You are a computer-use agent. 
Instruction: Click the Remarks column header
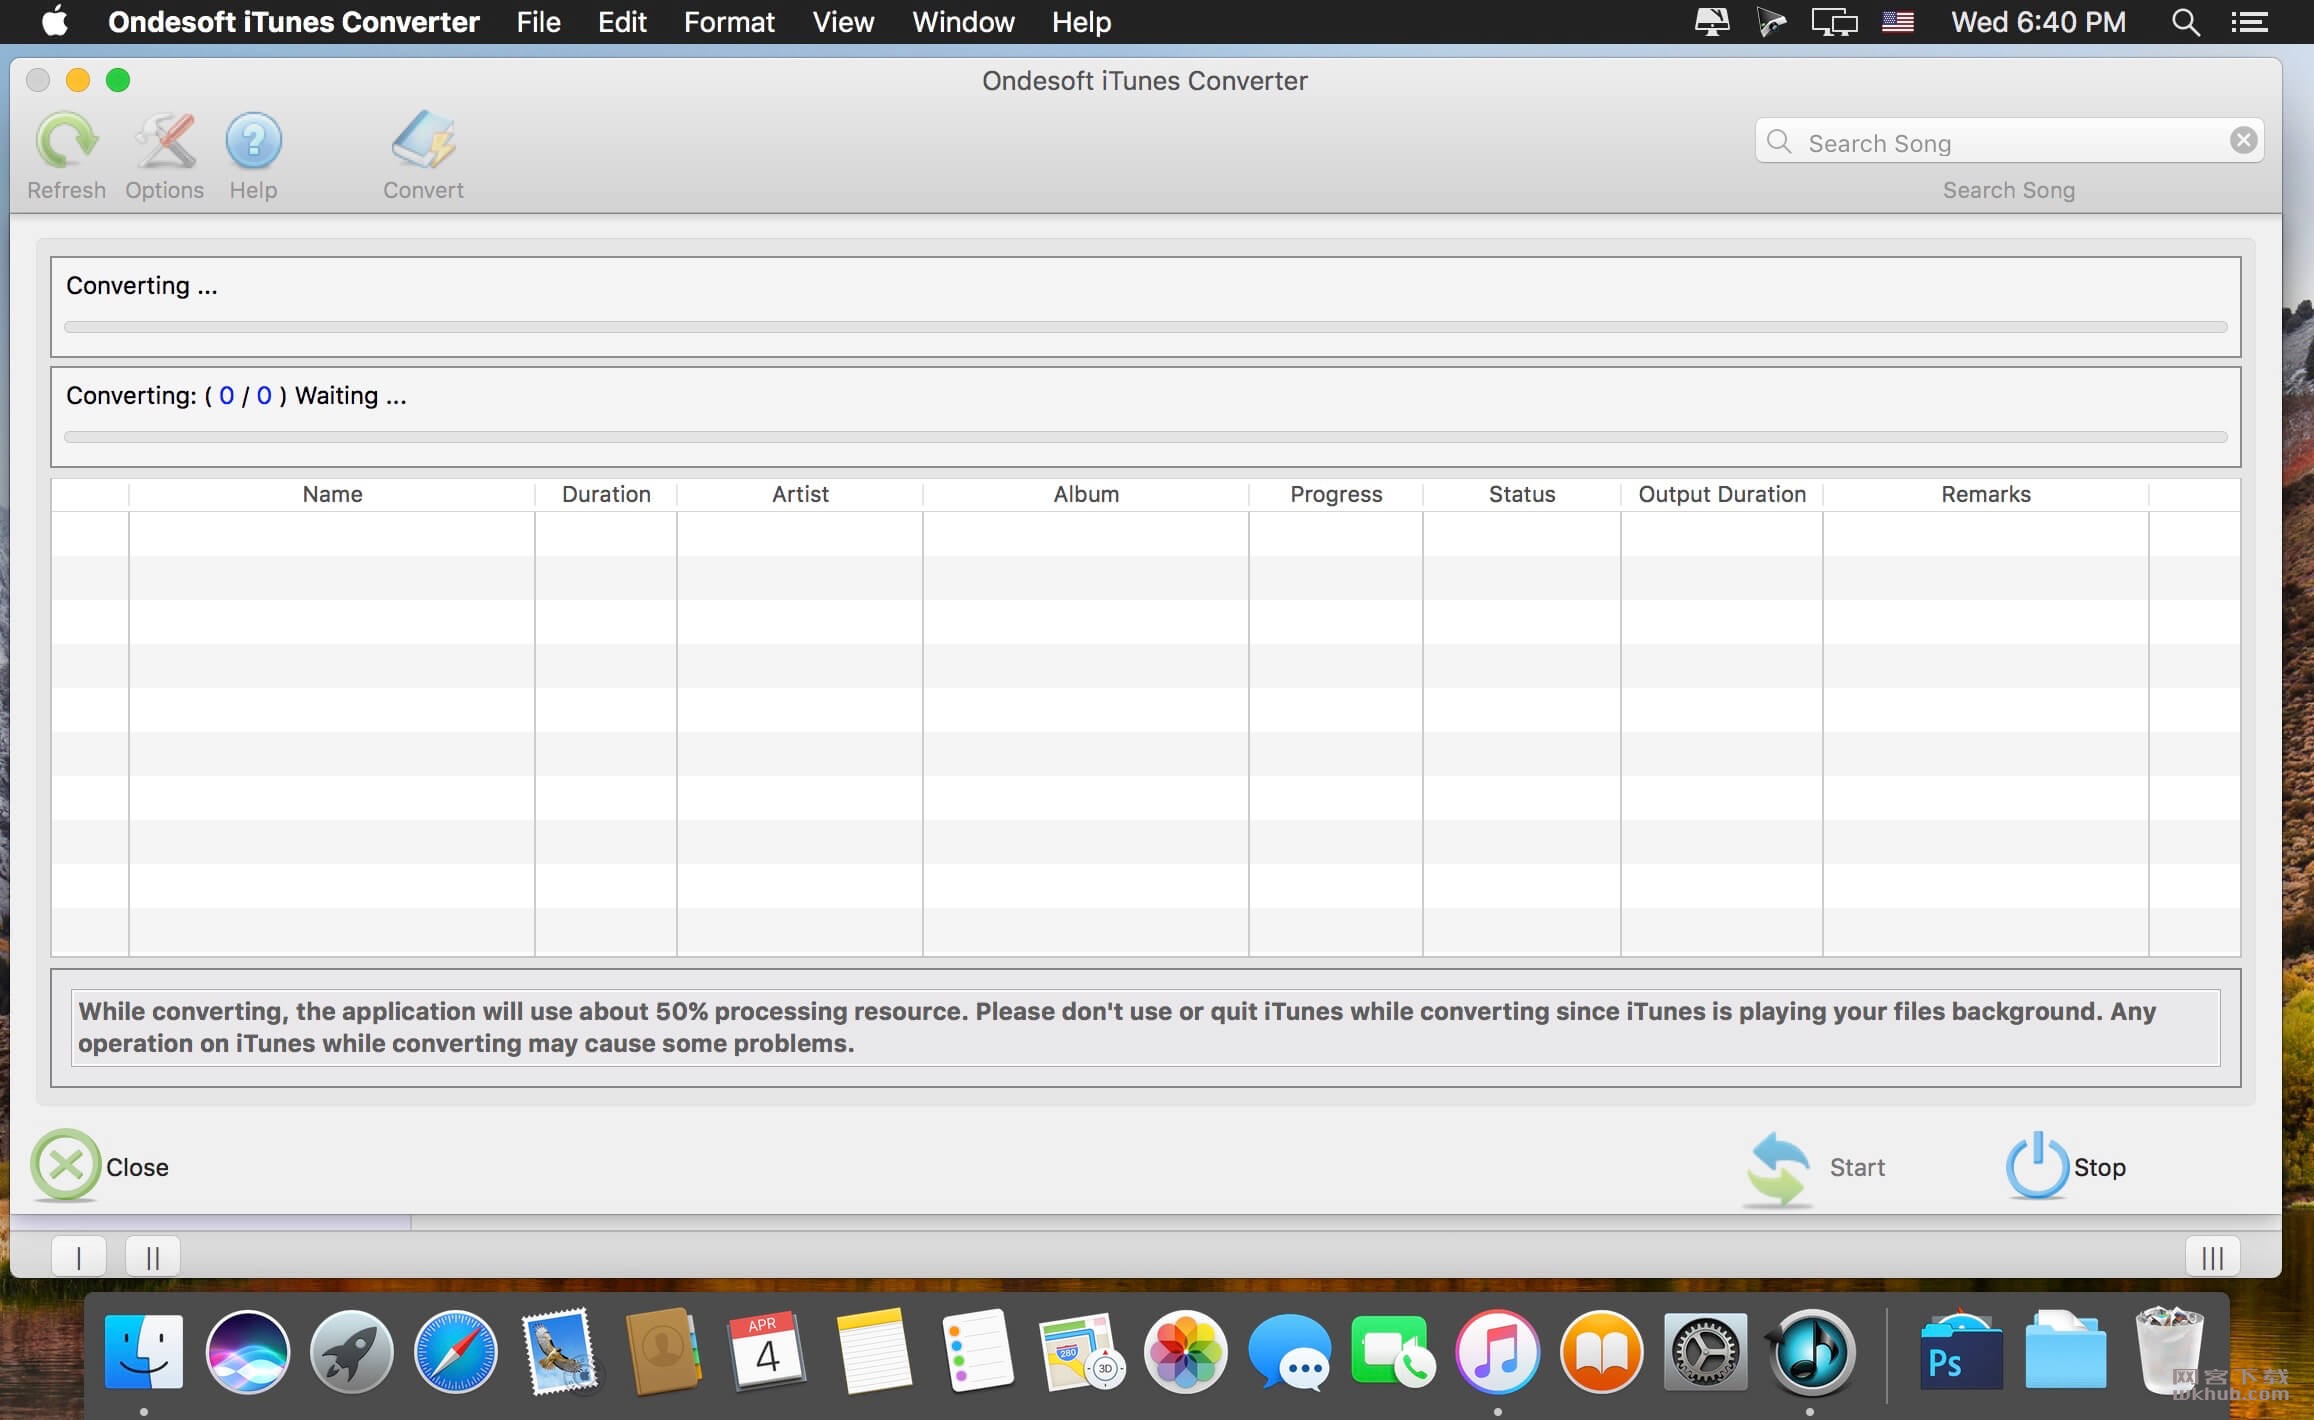point(1986,494)
